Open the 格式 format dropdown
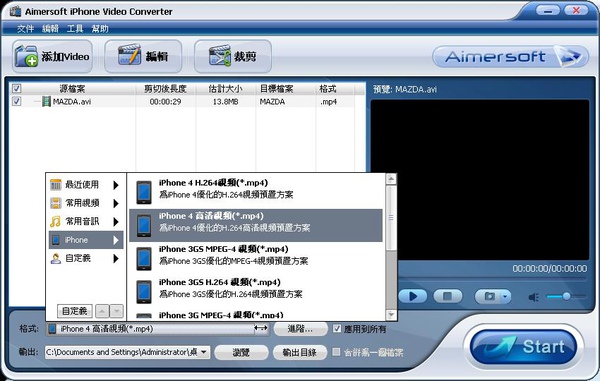Screen dimensions: 600x381 point(157,329)
